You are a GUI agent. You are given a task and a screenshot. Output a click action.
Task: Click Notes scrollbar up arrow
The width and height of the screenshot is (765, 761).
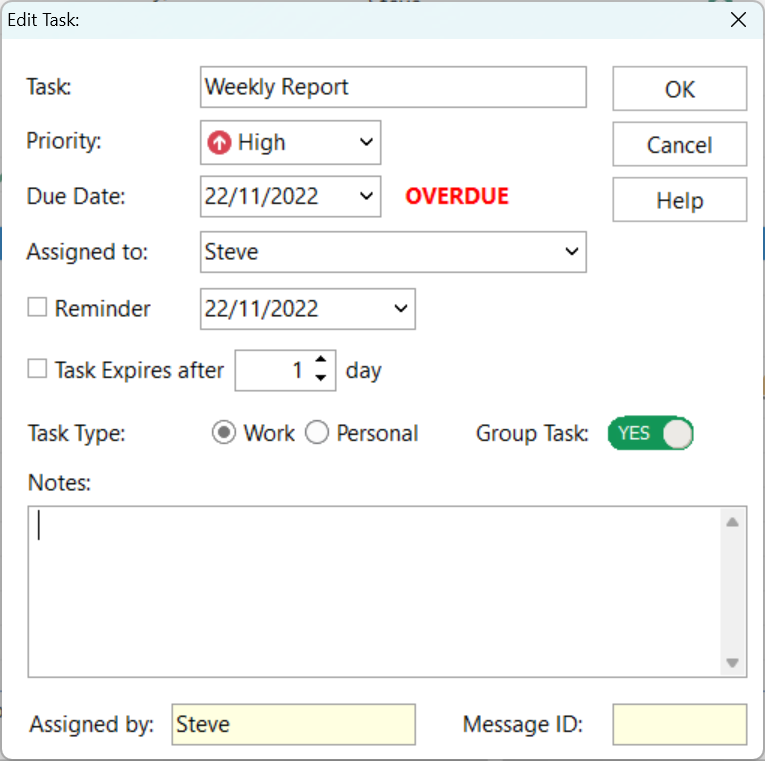pos(732,522)
